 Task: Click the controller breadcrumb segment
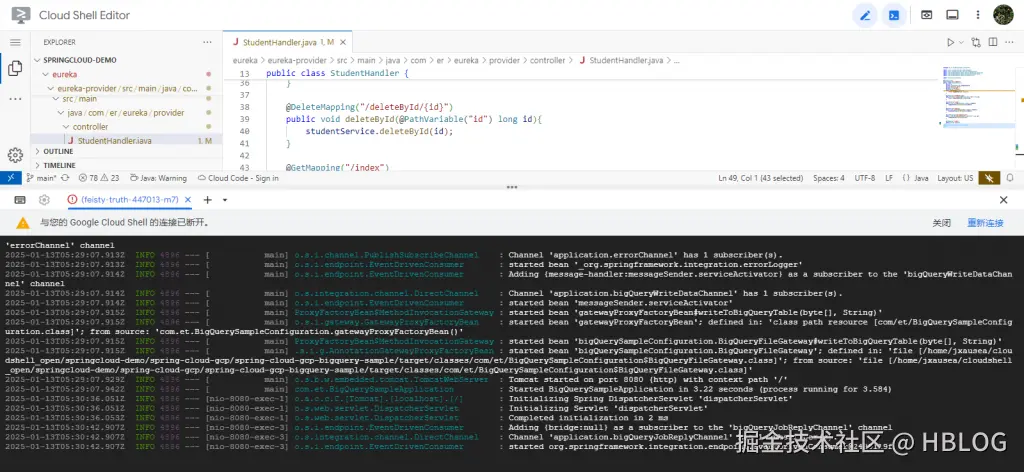click(547, 60)
